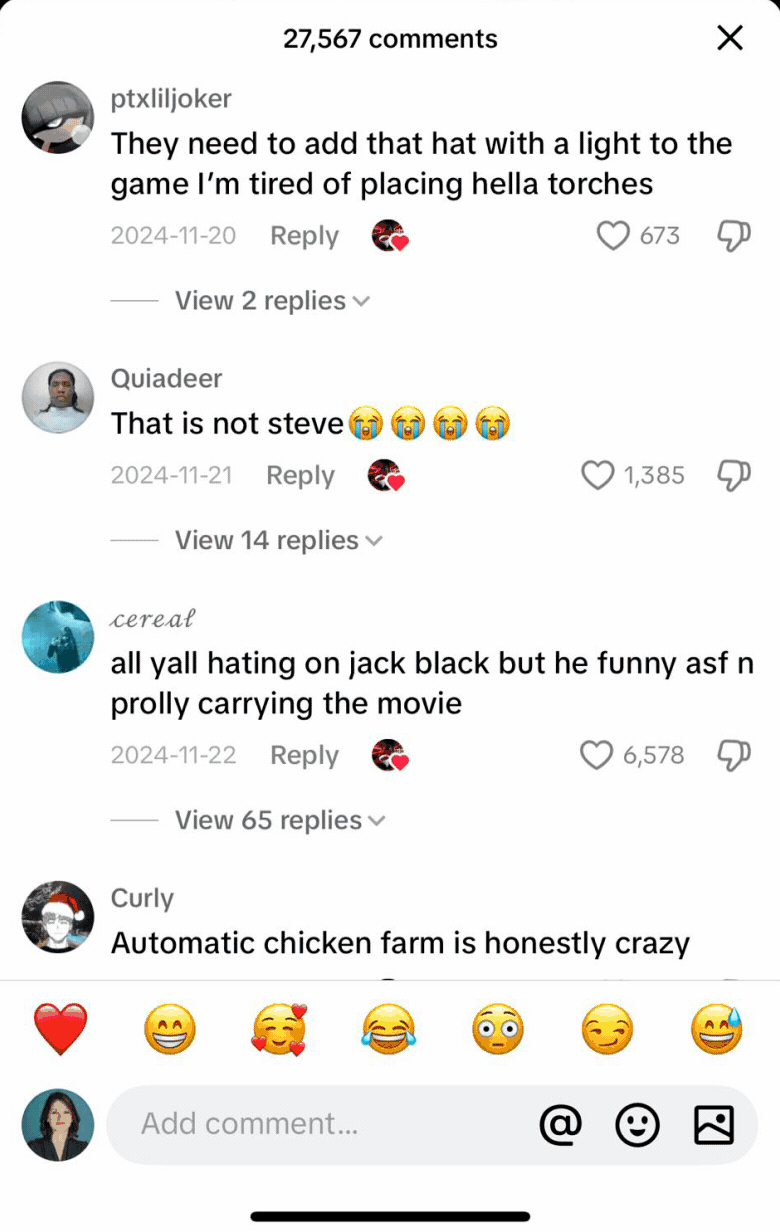Insert red heart quick emoji
Viewport: 780px width, 1232px height.
coord(61,1029)
